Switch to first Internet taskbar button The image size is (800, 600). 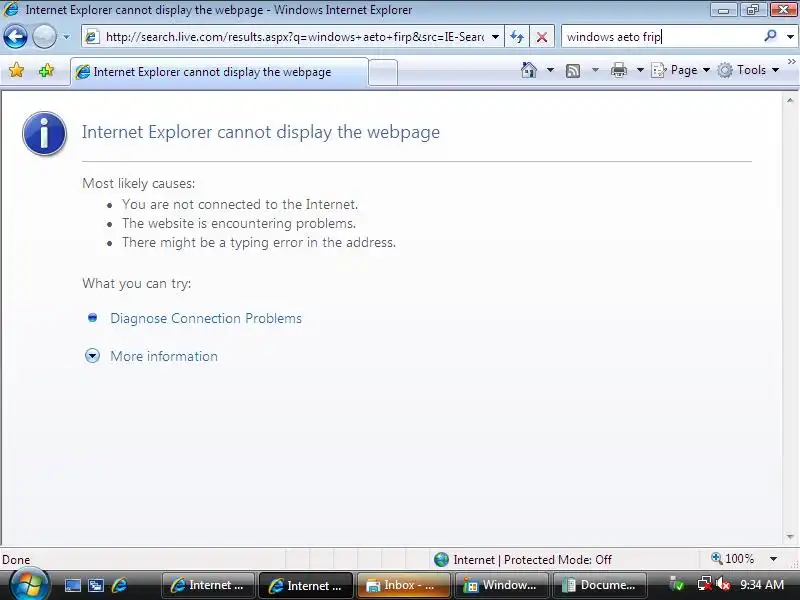208,585
